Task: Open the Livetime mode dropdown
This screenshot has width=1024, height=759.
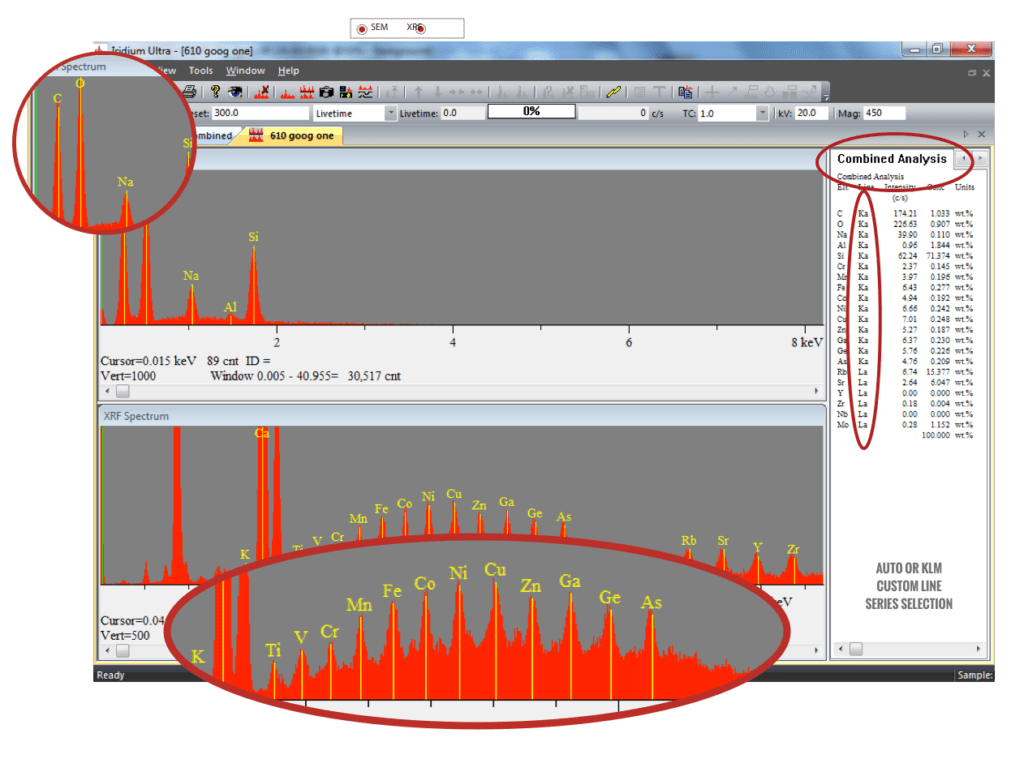Action: pos(390,113)
